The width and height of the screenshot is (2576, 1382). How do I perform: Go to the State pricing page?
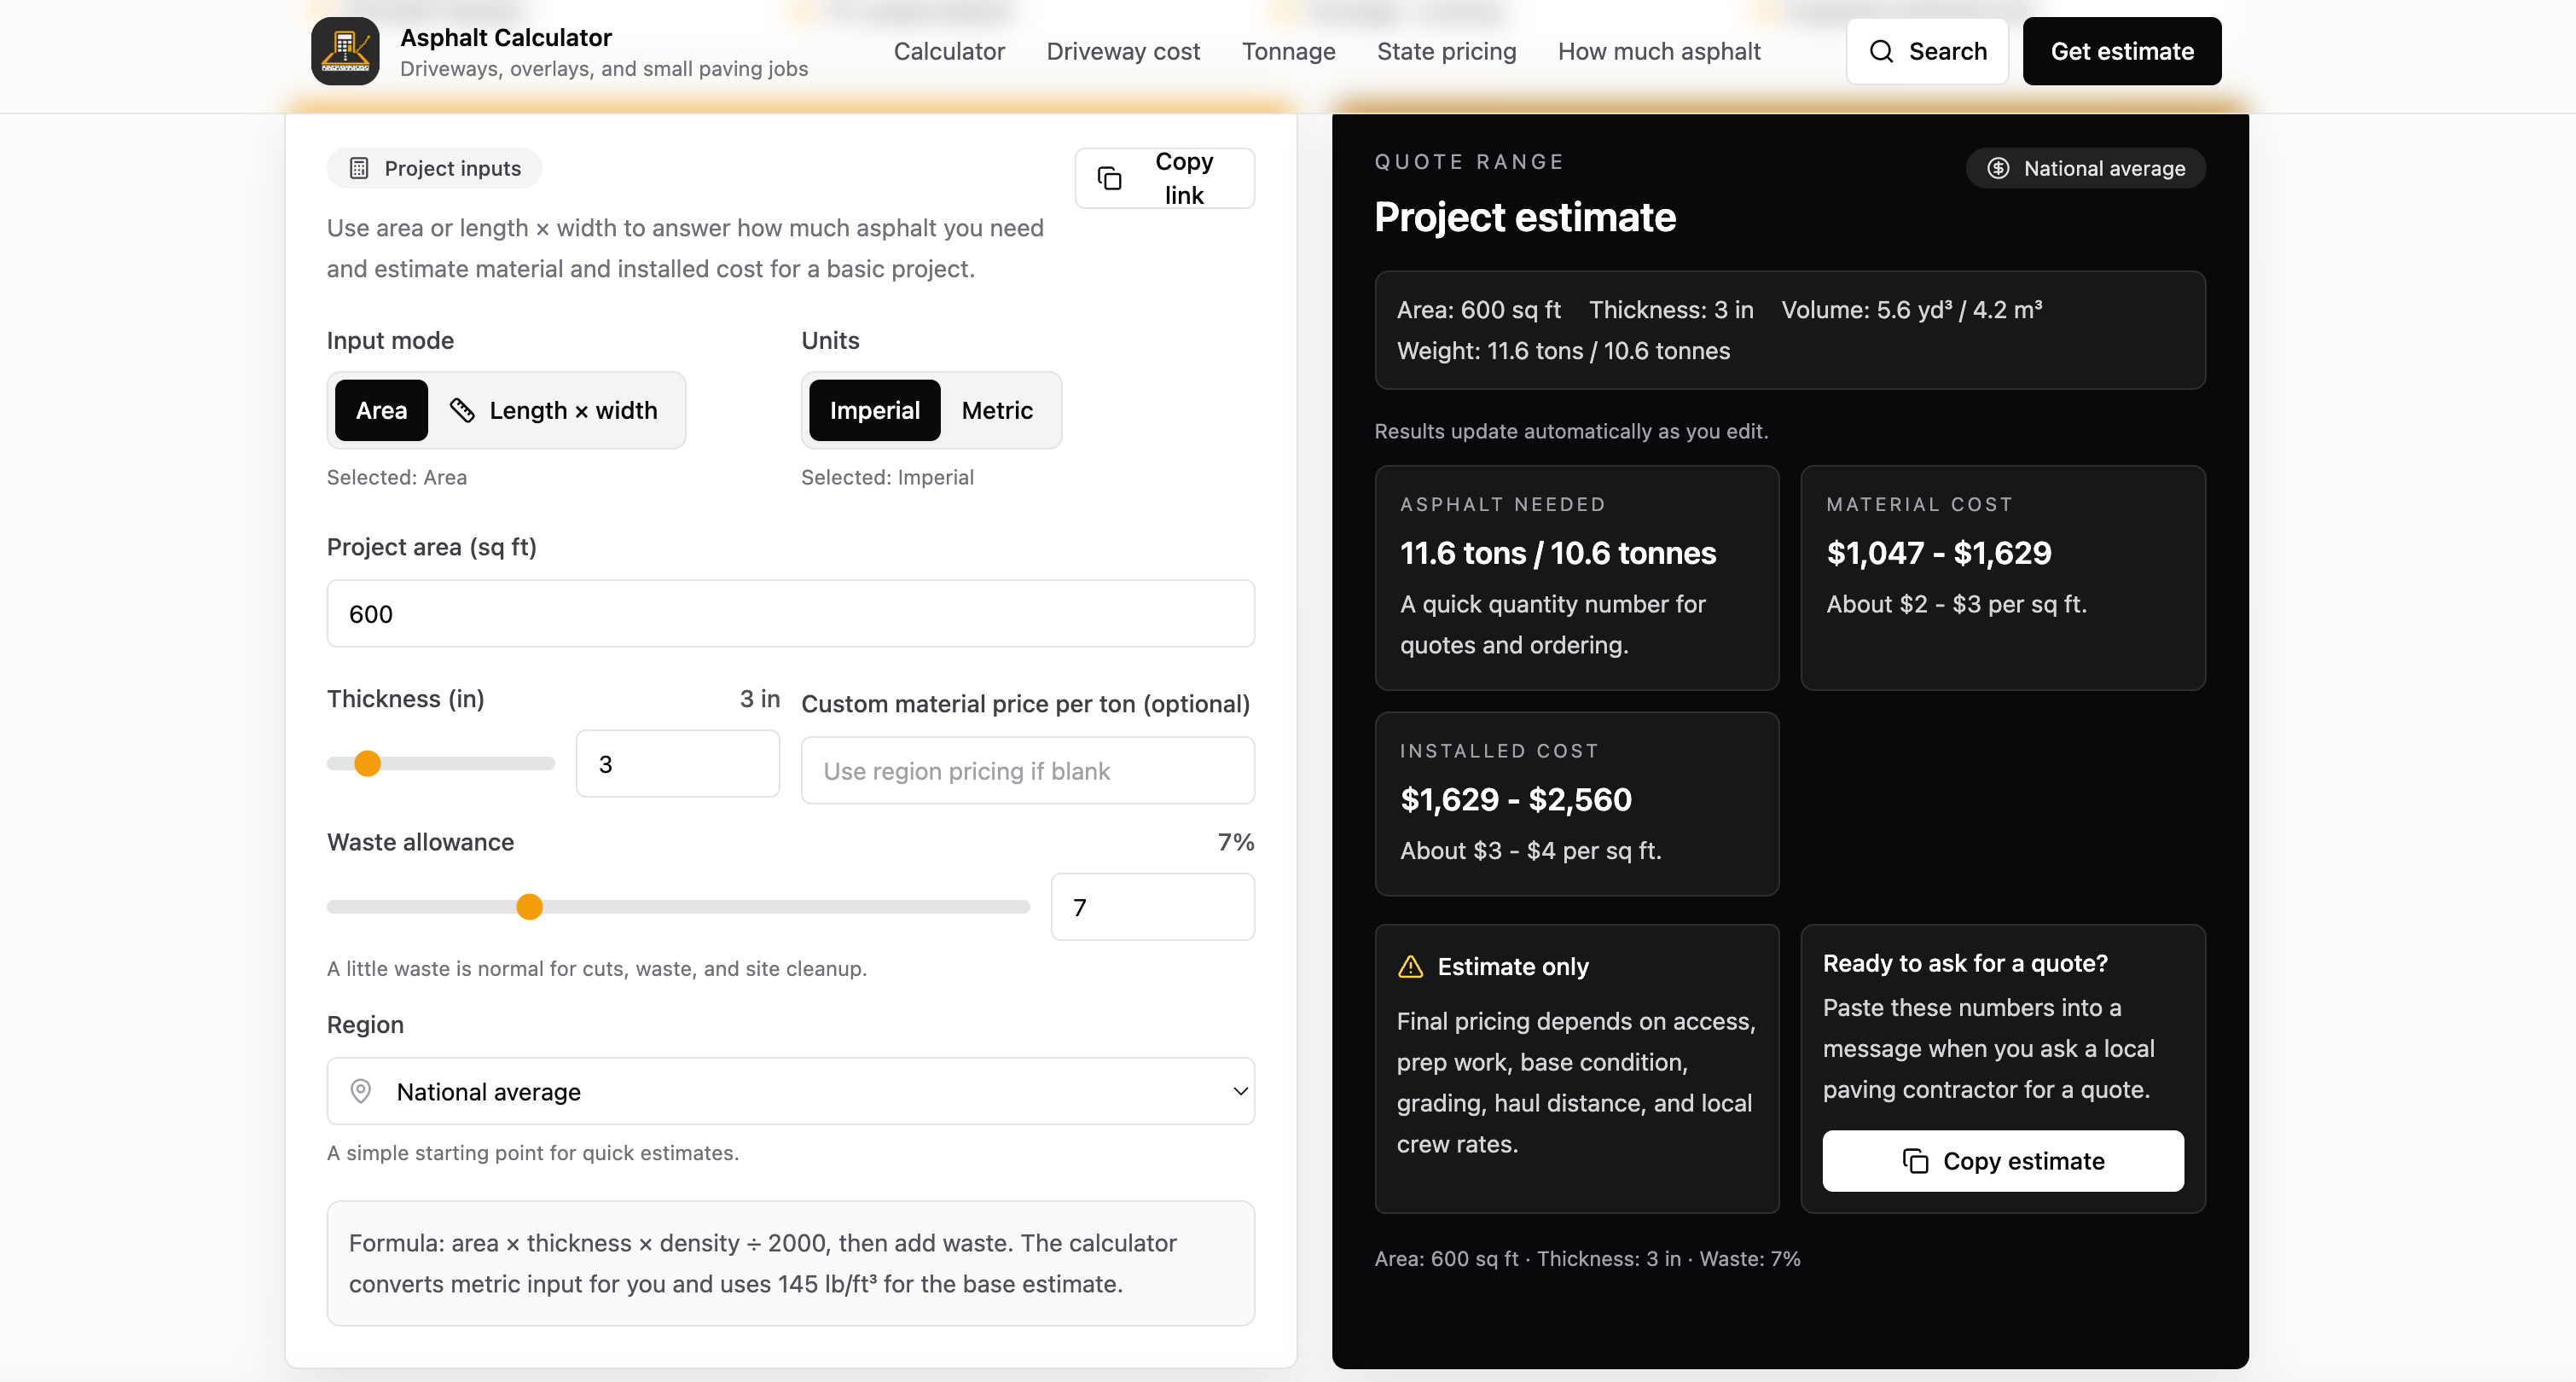click(1446, 51)
